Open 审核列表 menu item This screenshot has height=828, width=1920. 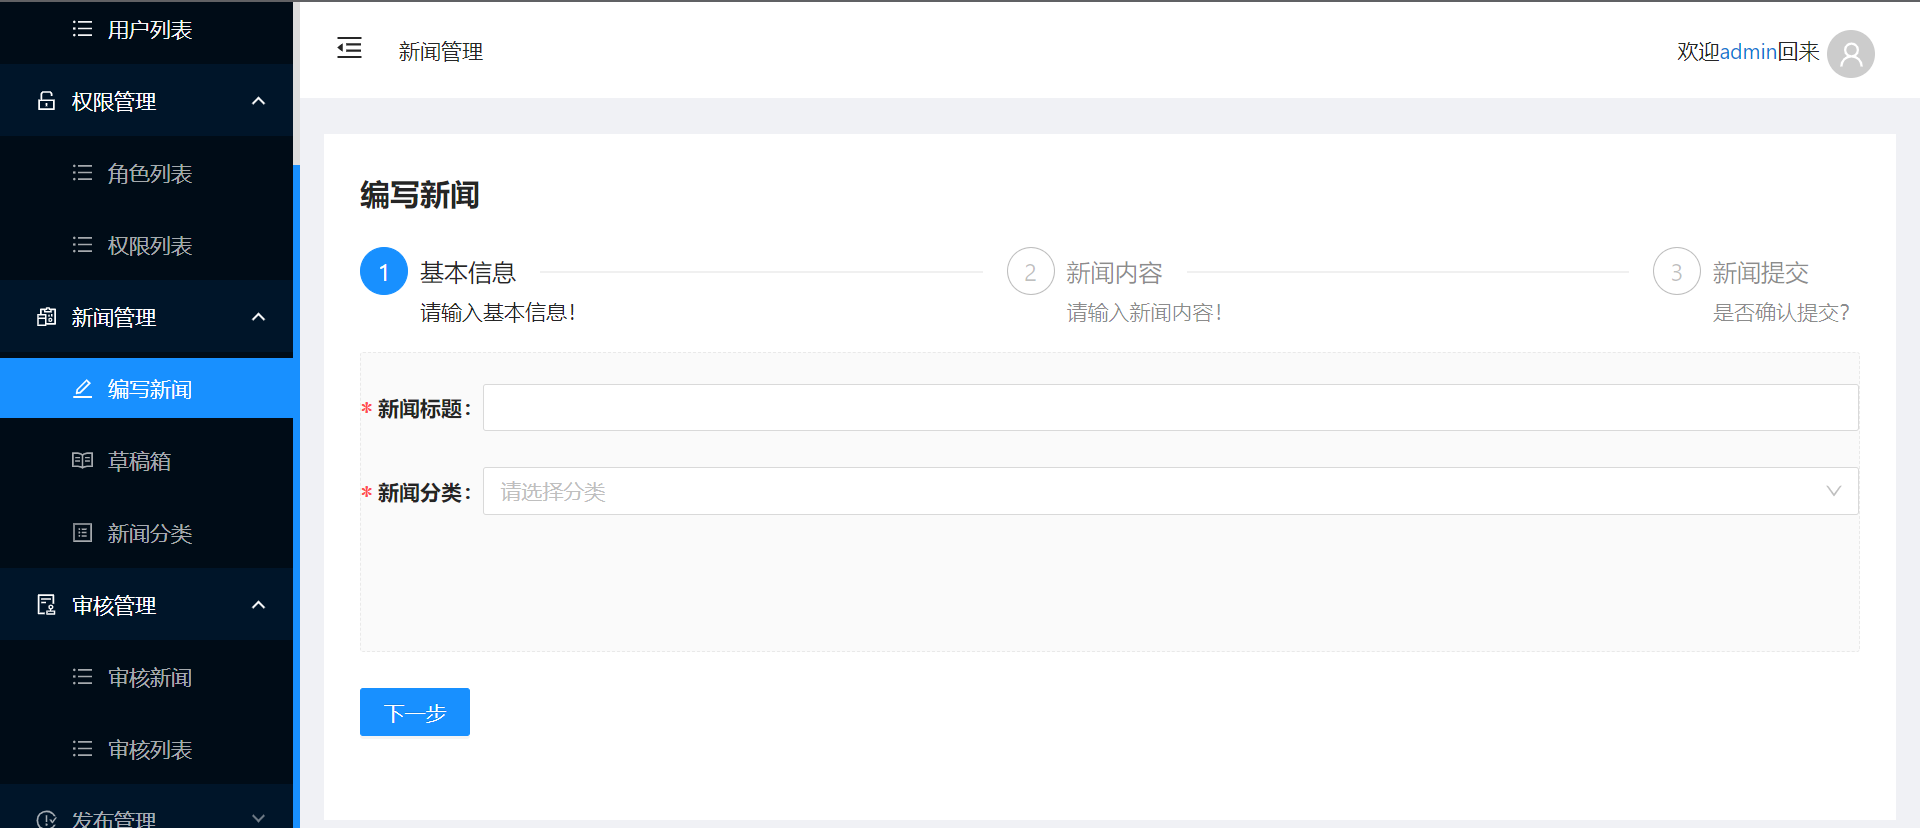tap(146, 749)
